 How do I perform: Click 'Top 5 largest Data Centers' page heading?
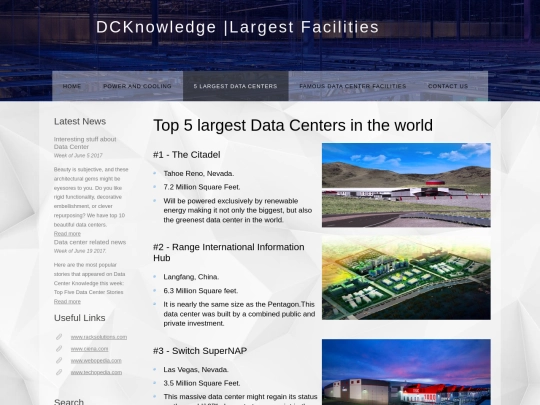pyautogui.click(x=293, y=125)
